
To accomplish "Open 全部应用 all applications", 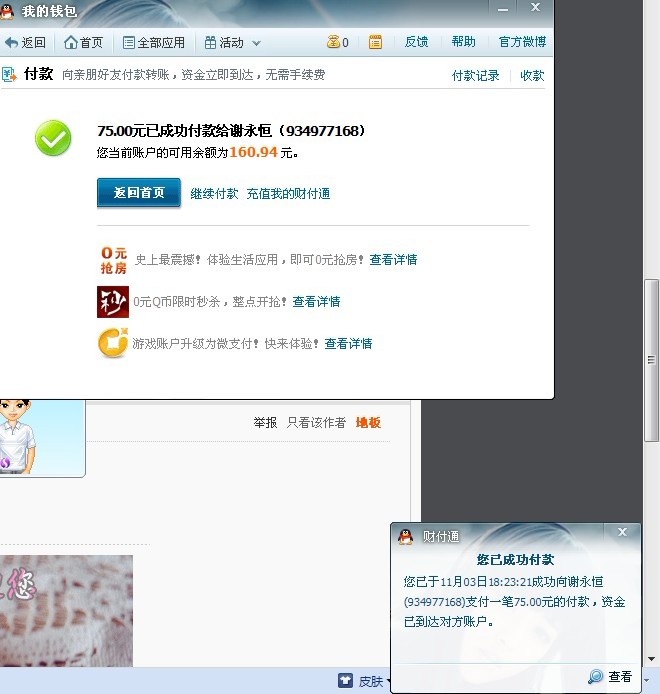I will (154, 42).
